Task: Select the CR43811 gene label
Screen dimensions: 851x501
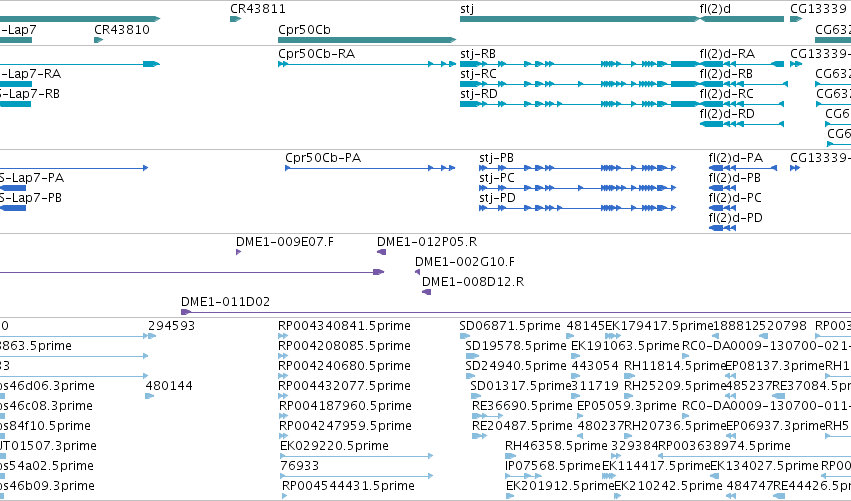Action: click(x=258, y=9)
